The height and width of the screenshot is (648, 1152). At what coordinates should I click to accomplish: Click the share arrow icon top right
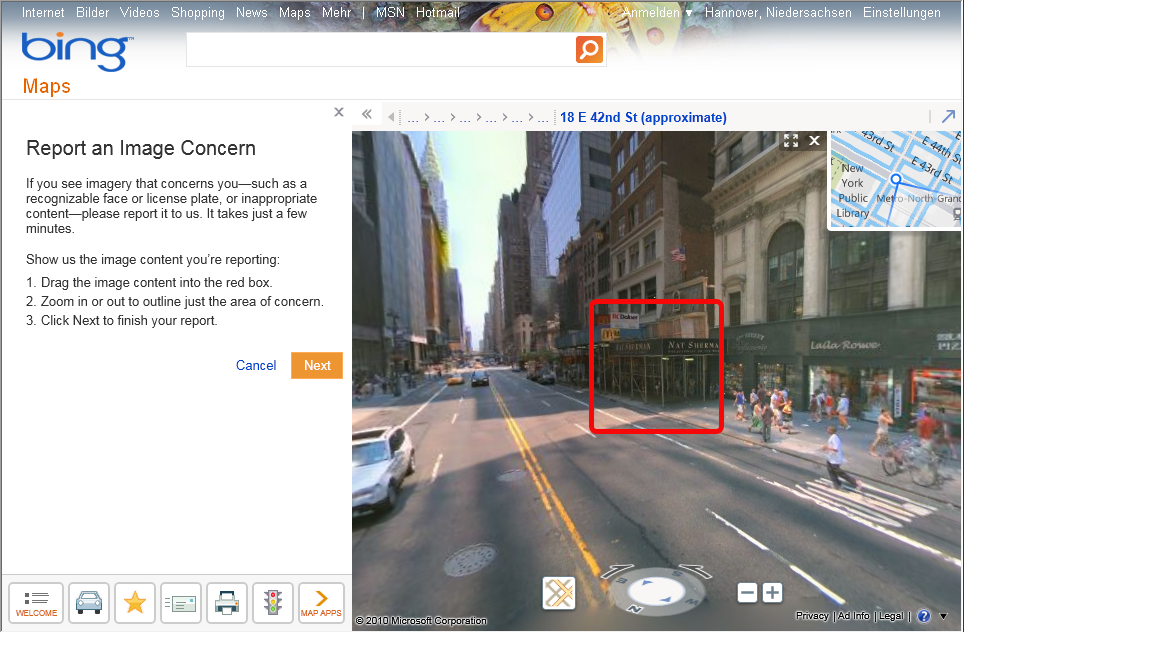[x=948, y=116]
